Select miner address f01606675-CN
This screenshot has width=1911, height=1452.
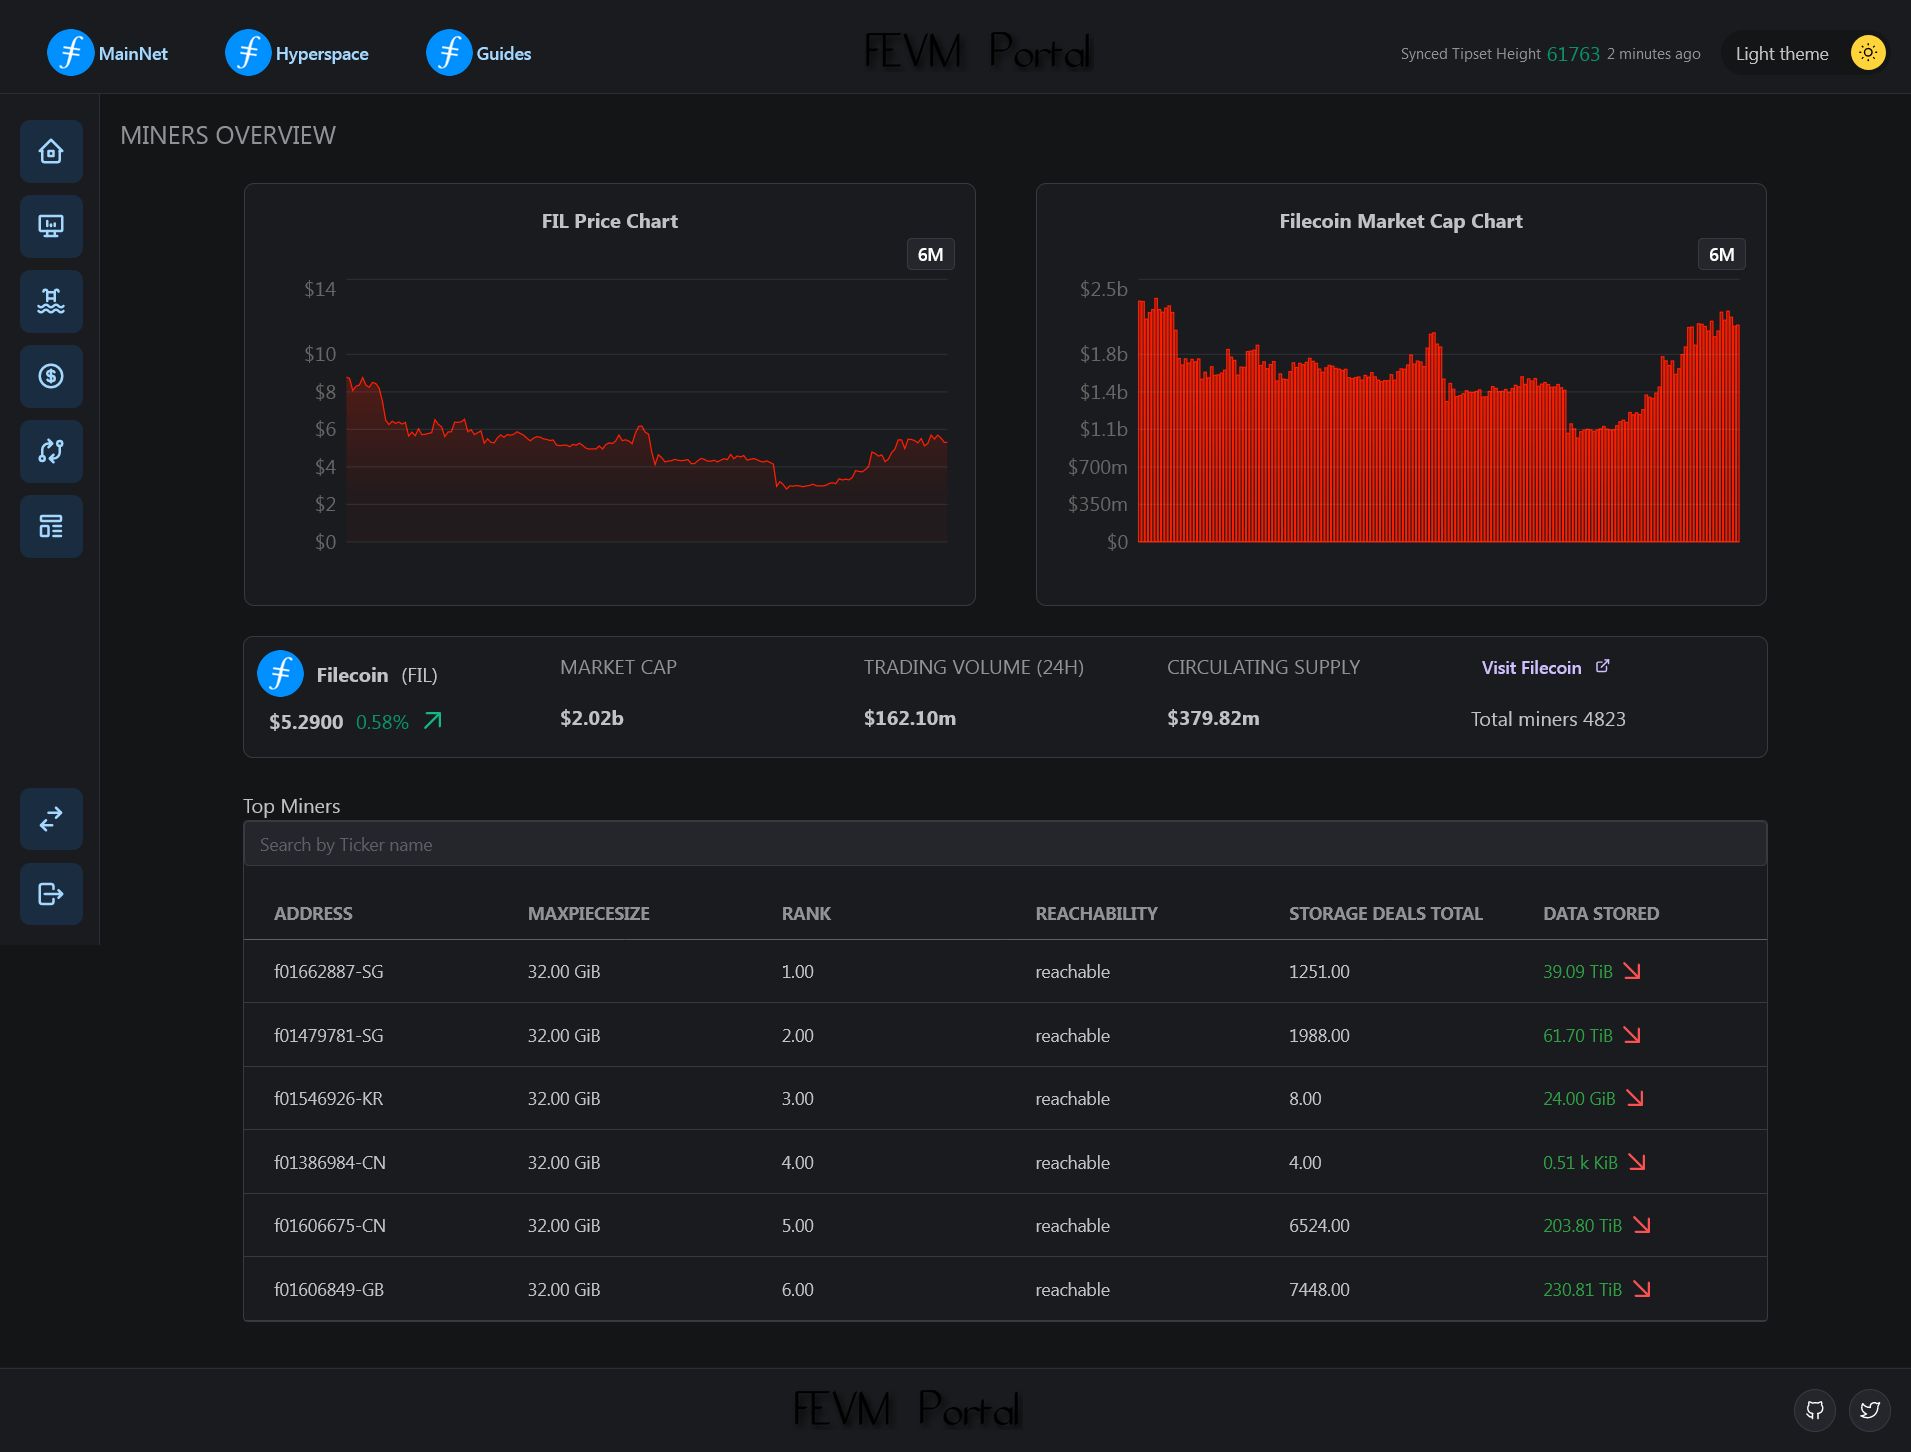[x=329, y=1225]
